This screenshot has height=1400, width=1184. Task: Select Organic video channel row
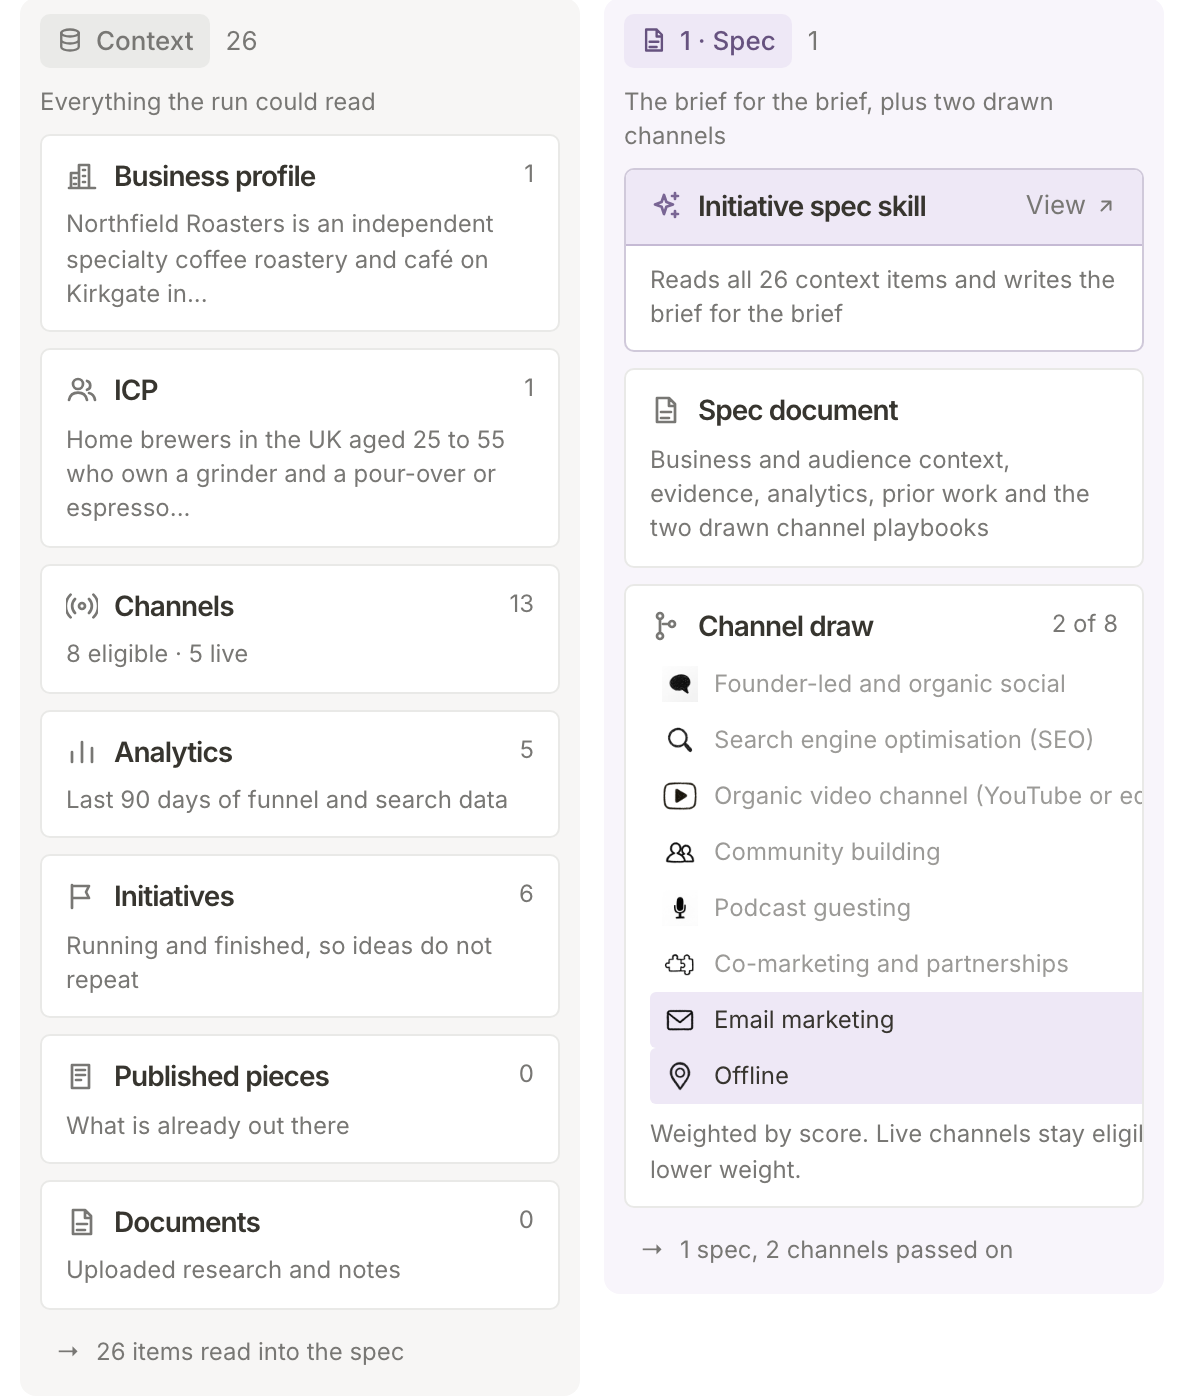pos(896,796)
